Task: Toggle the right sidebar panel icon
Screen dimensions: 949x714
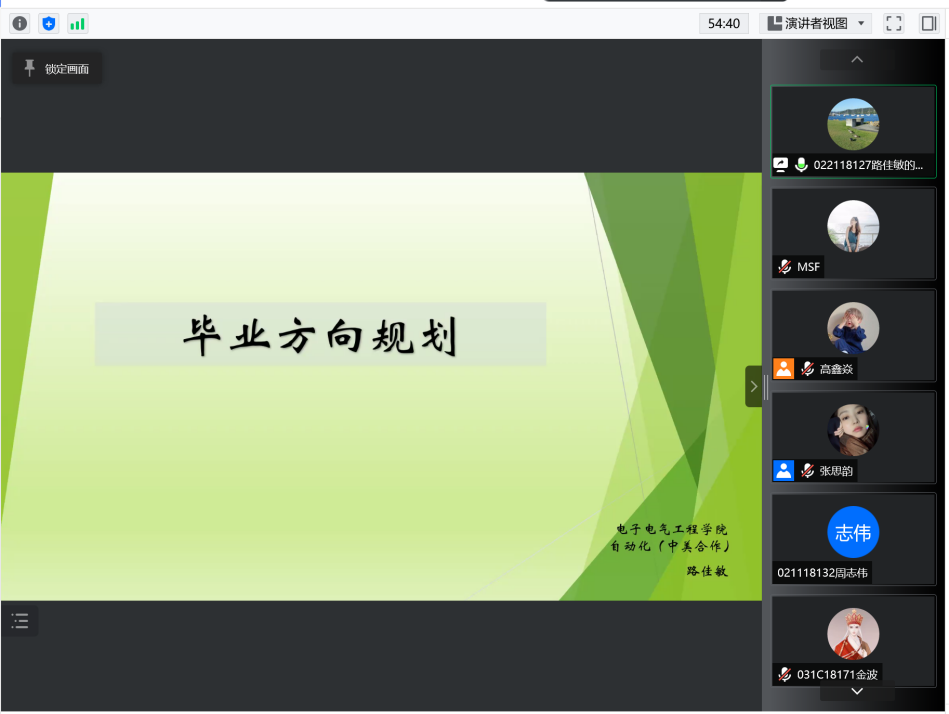Action: (928, 23)
